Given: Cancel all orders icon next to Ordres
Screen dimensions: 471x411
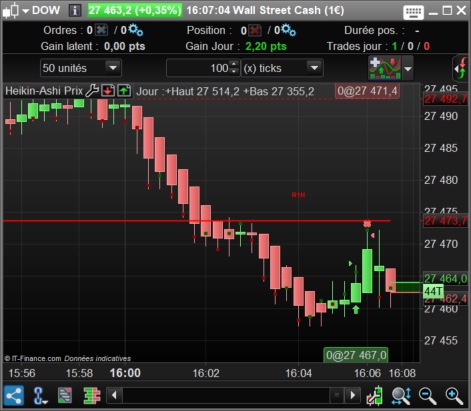Looking at the screenshot, I should pos(101,30).
